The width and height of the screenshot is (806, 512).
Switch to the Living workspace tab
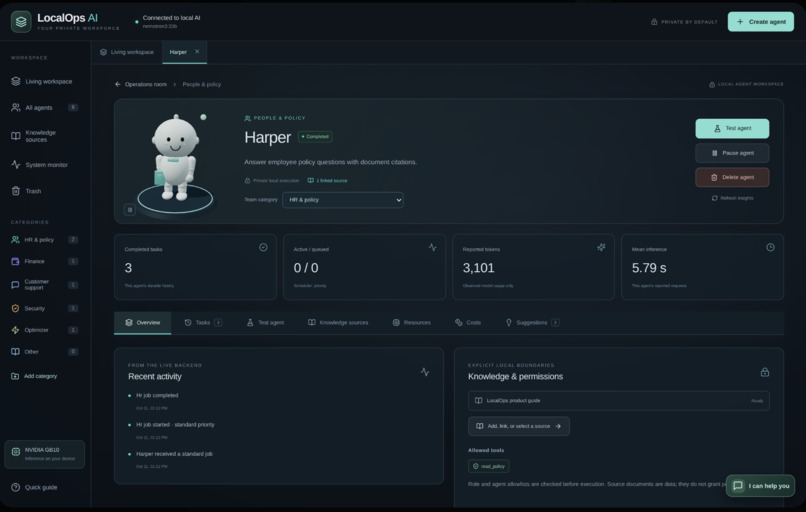click(x=127, y=52)
